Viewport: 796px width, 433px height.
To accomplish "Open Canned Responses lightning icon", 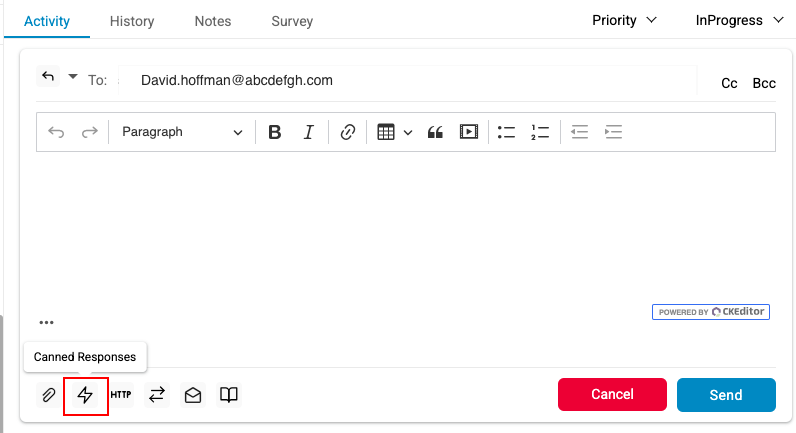I will coord(85,395).
